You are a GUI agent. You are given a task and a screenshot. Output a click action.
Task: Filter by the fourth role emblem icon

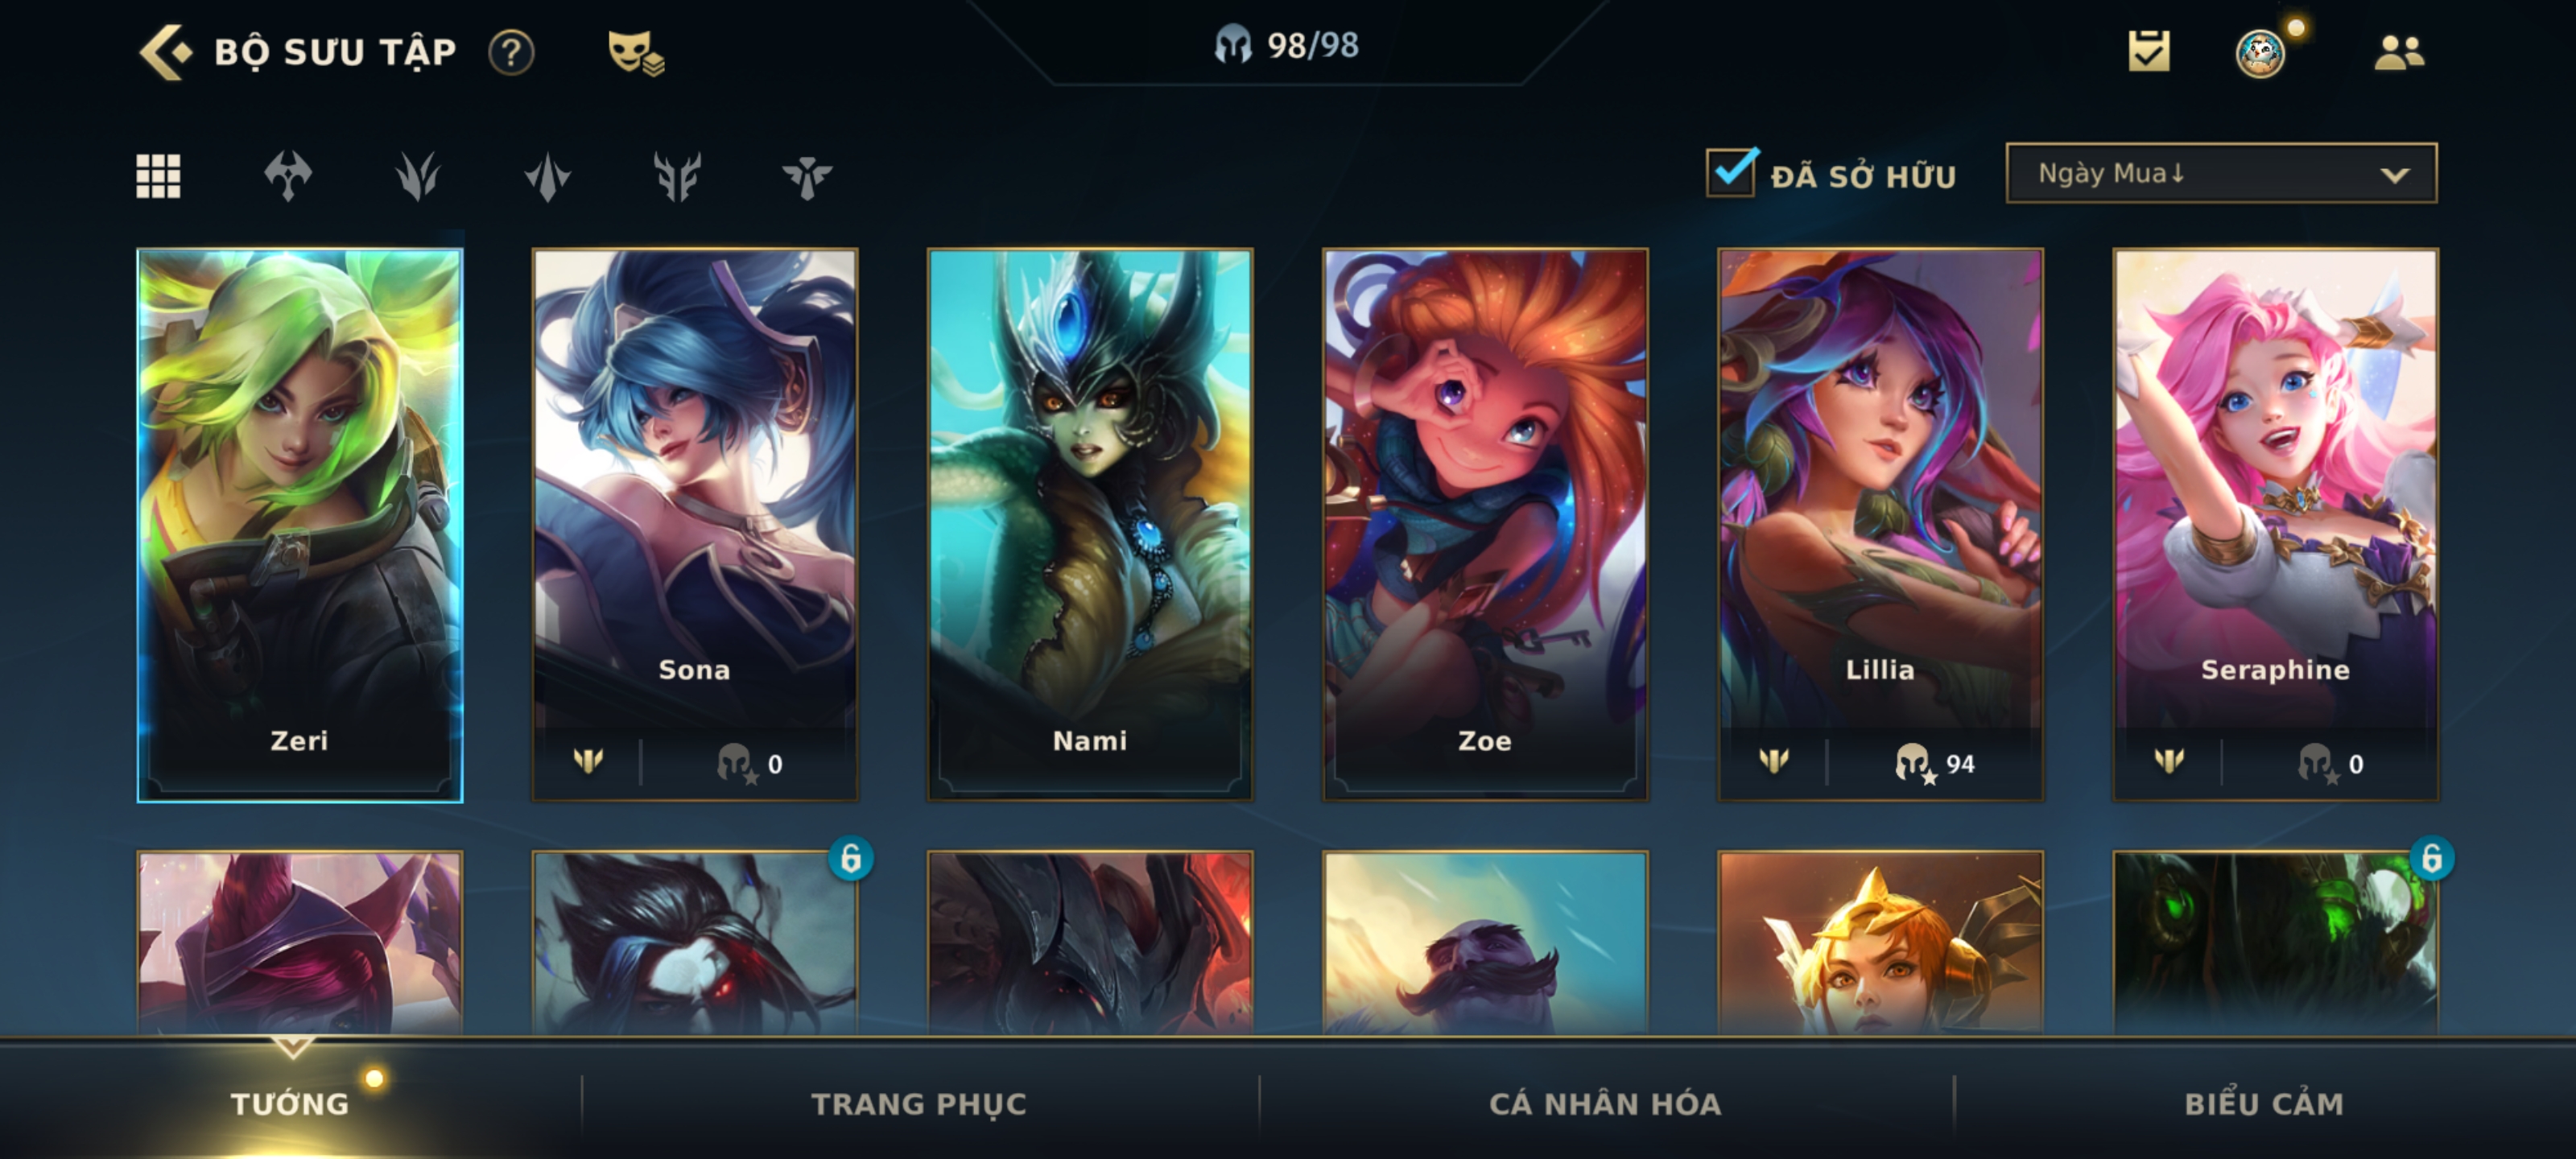click(x=678, y=176)
